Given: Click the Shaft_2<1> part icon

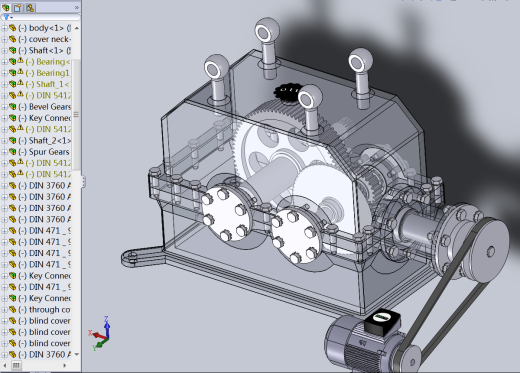Looking at the screenshot, I should [x=12, y=141].
